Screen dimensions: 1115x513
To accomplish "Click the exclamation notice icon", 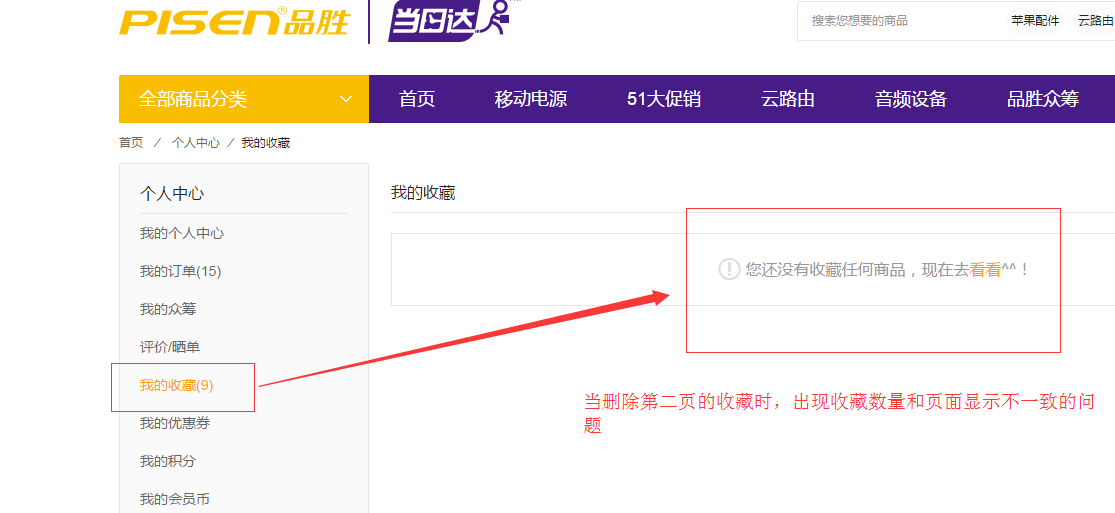I will [x=729, y=269].
